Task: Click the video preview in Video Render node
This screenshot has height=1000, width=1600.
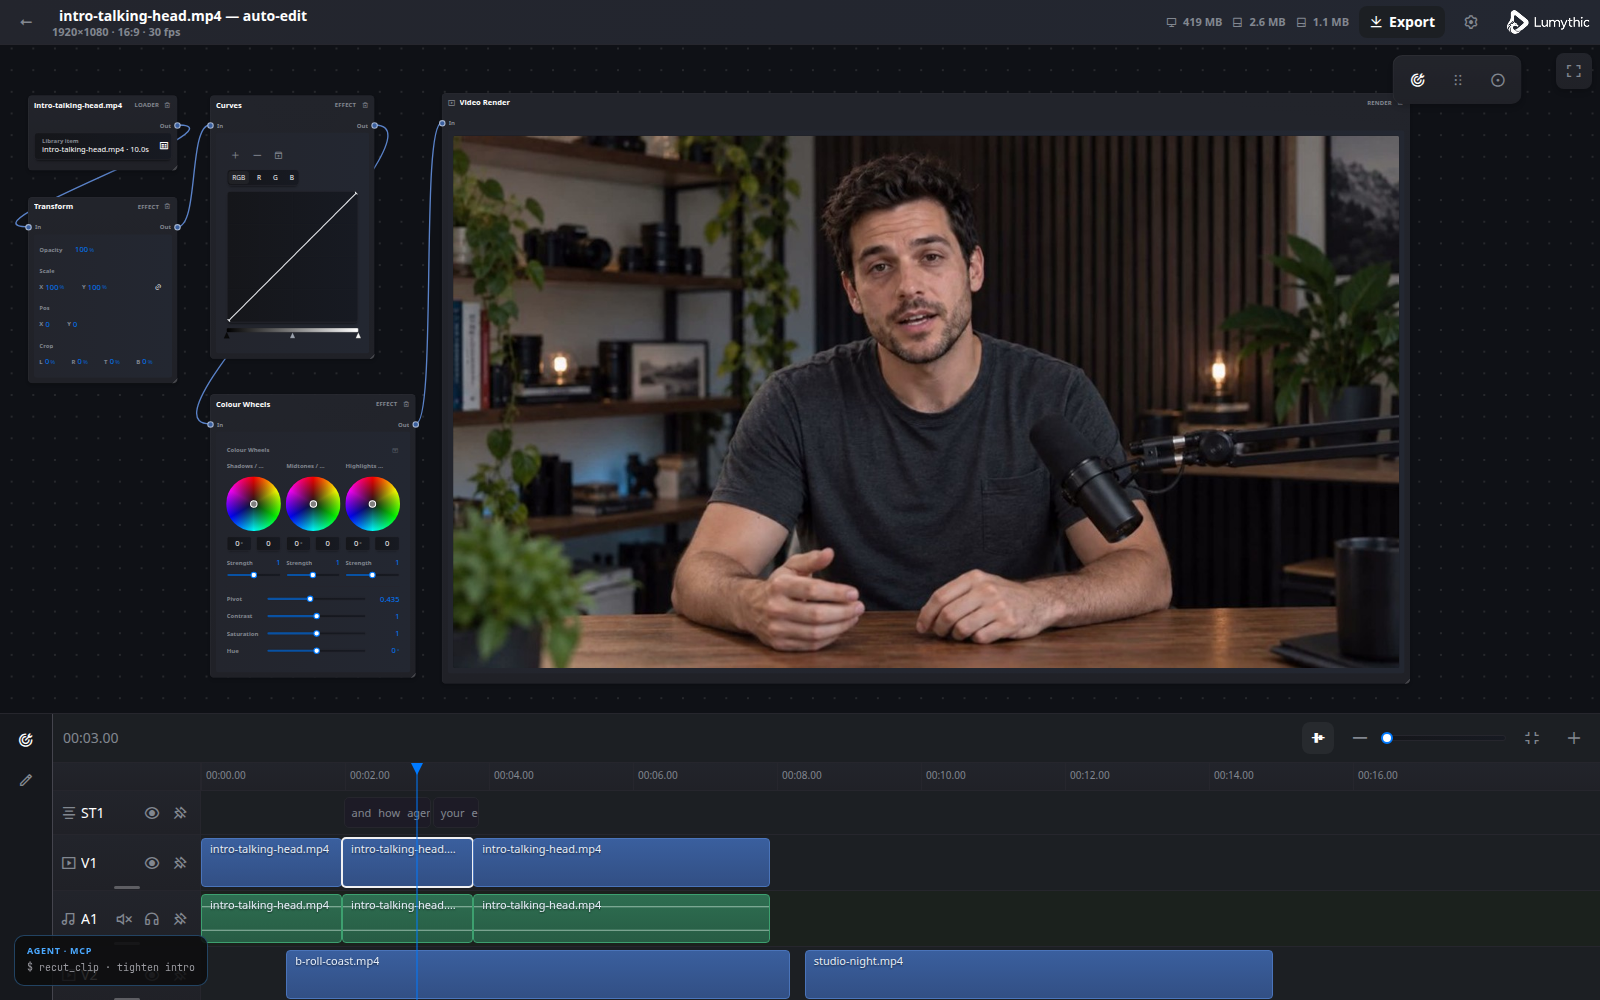Action: click(926, 402)
